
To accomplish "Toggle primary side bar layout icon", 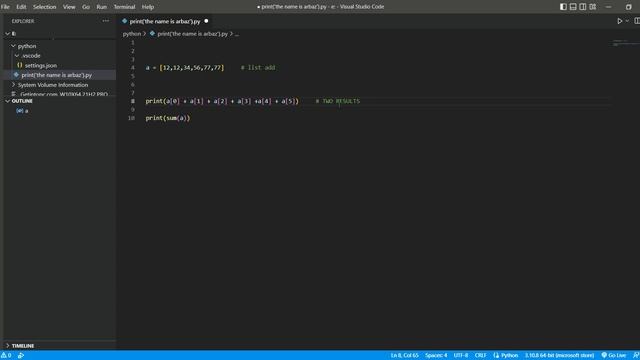I will click(x=563, y=7).
